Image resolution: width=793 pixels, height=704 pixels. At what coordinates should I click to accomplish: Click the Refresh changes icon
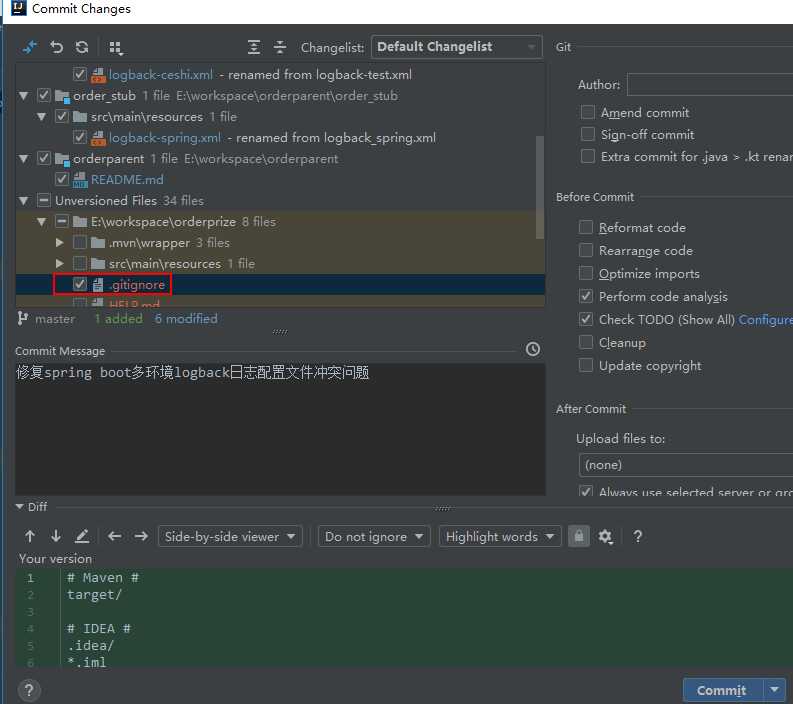click(82, 47)
